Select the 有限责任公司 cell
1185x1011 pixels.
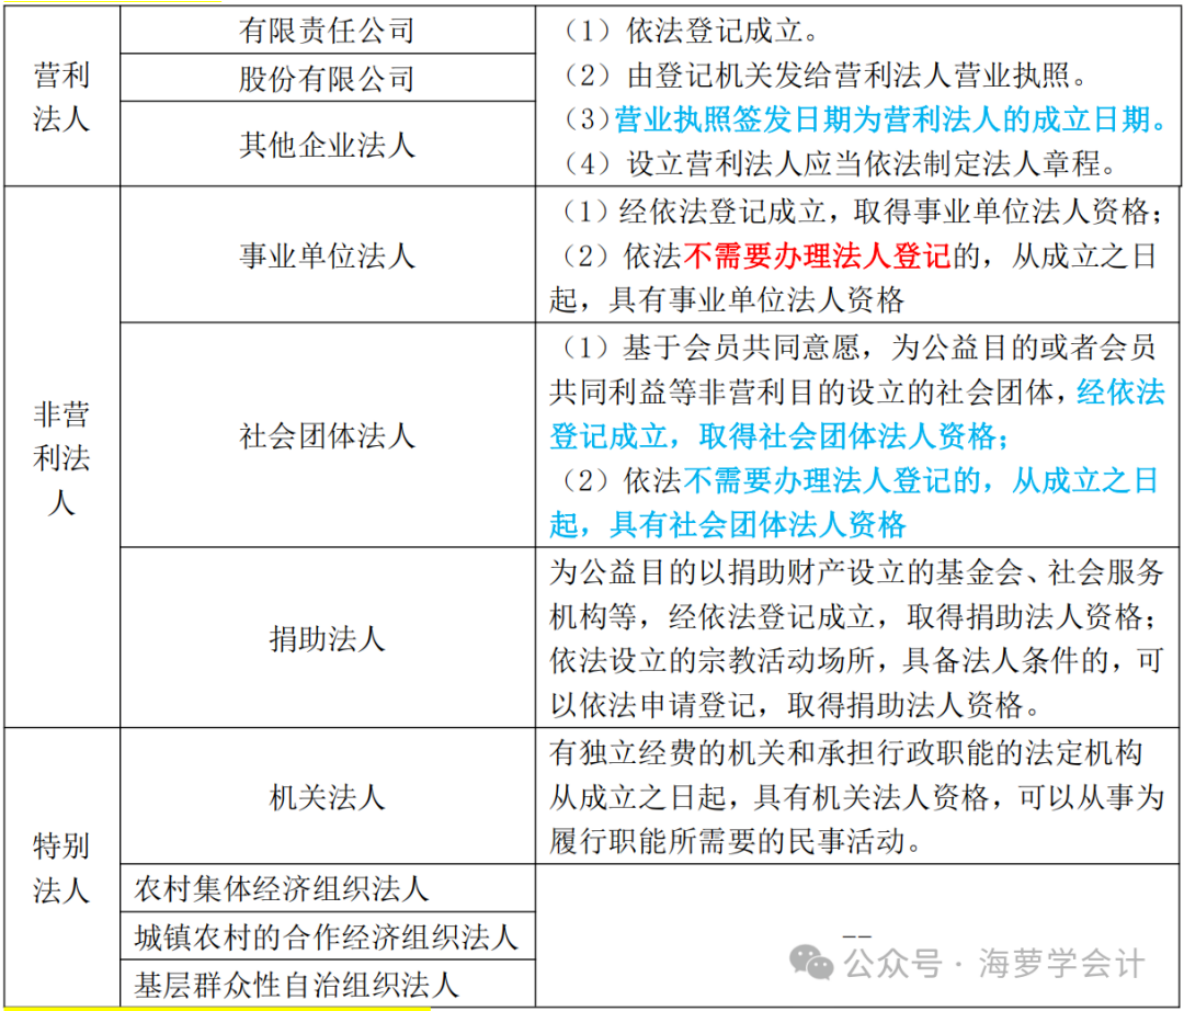click(326, 30)
